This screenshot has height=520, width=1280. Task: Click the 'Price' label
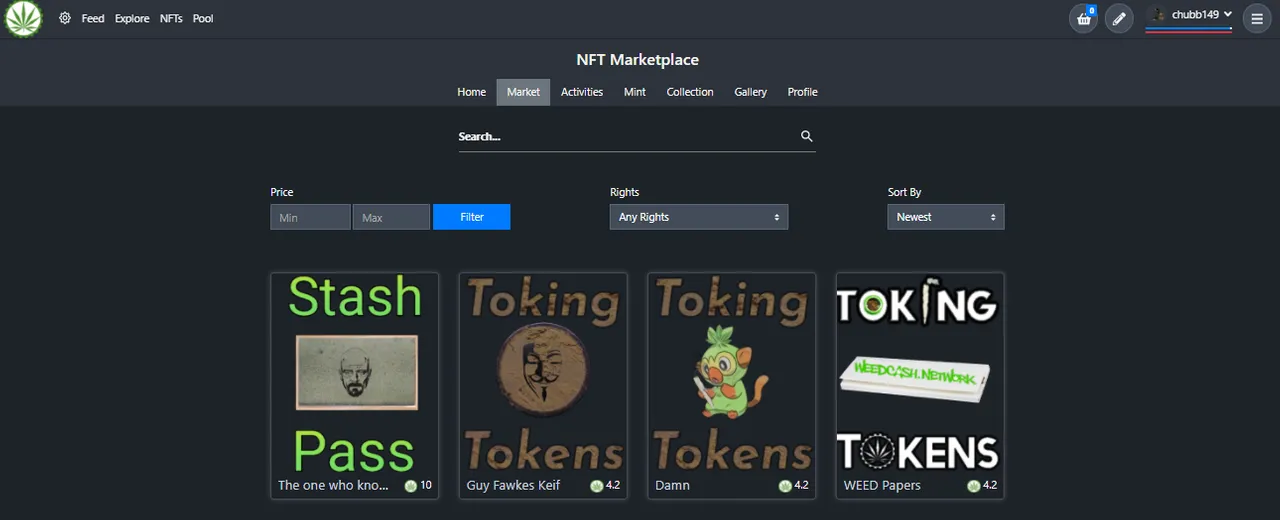[x=282, y=192]
